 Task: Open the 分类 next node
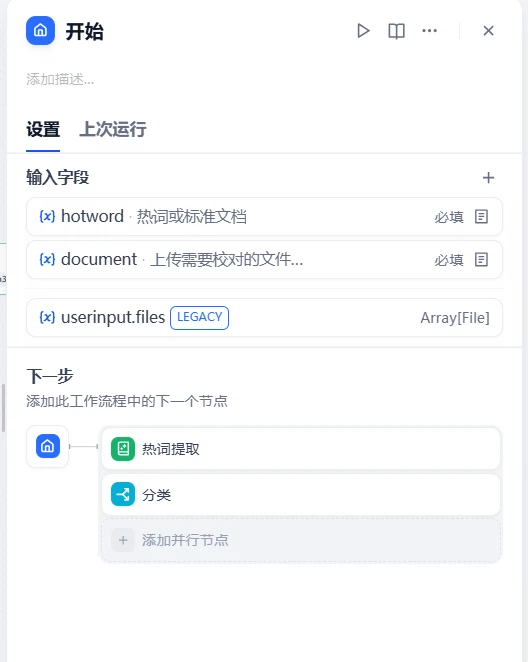click(301, 495)
